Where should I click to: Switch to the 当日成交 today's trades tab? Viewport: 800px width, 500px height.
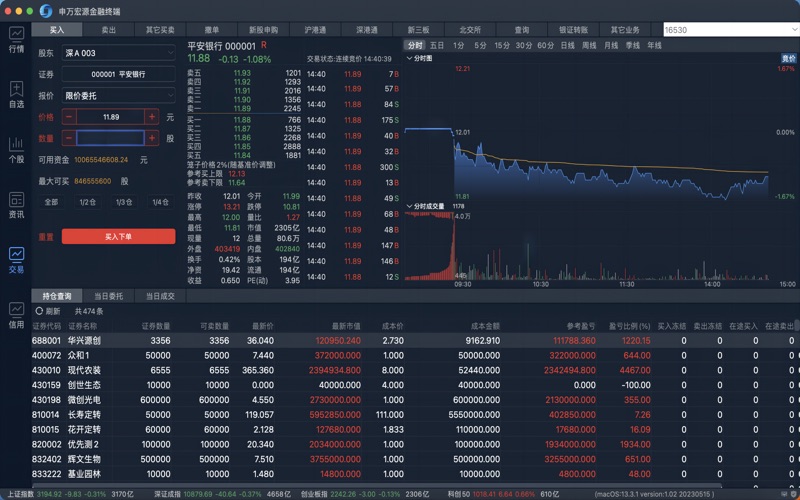tap(160, 296)
